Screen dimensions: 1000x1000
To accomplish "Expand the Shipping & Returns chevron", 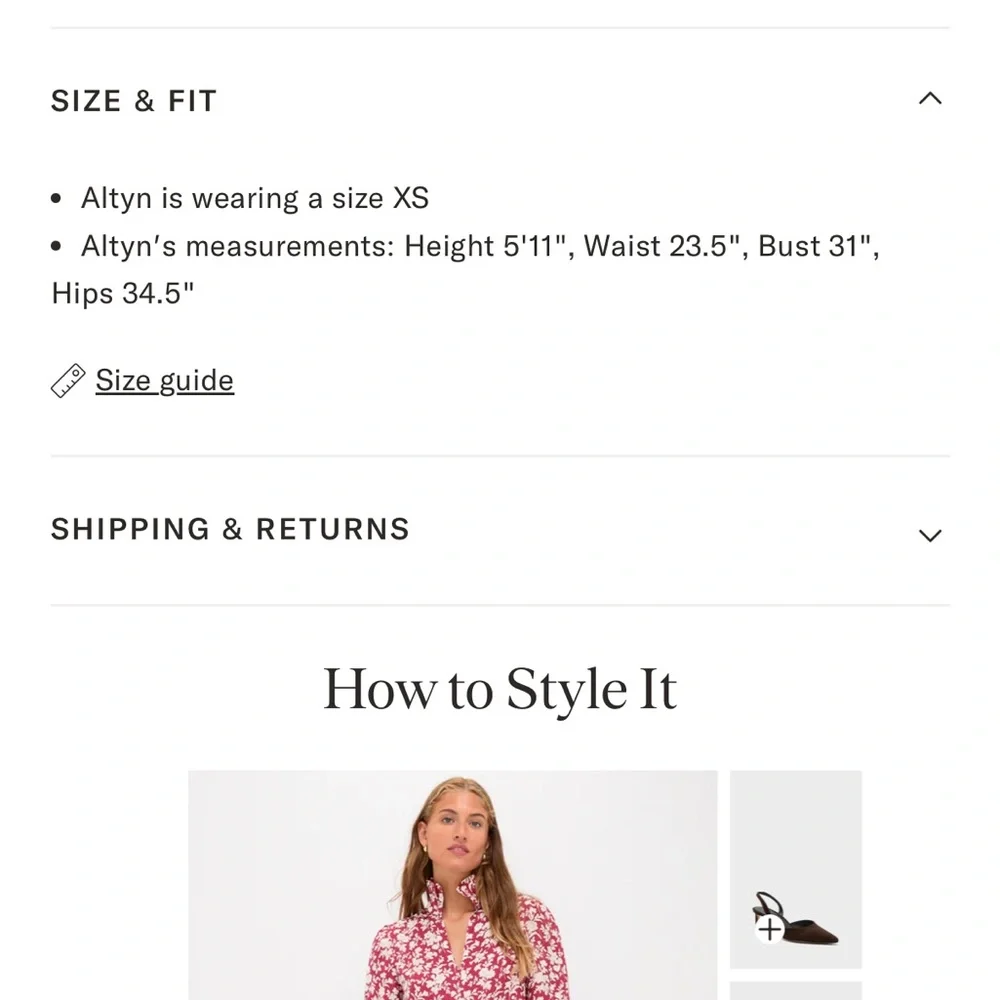I will point(930,535).
